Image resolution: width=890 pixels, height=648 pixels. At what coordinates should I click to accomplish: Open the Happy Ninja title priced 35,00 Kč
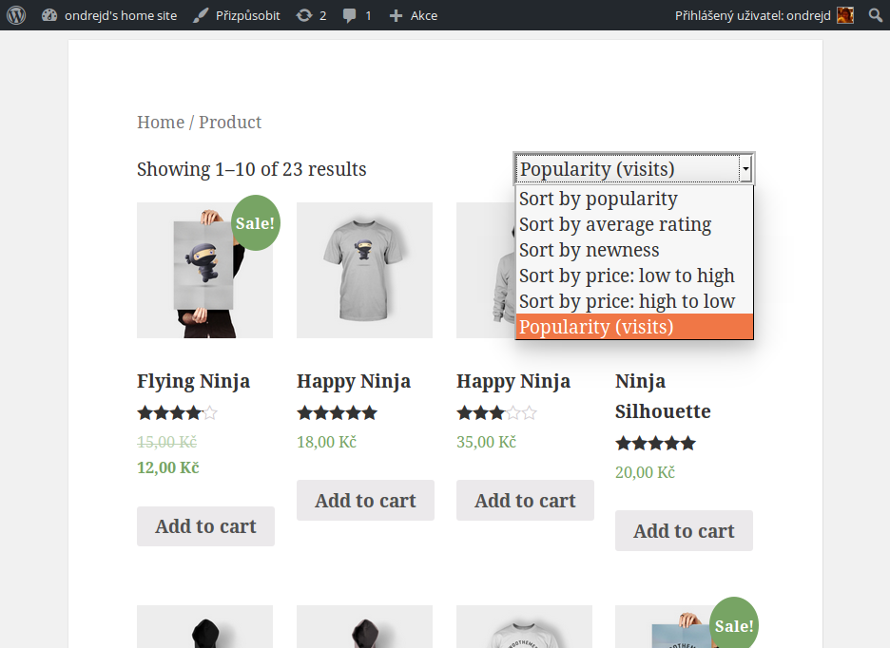(513, 381)
